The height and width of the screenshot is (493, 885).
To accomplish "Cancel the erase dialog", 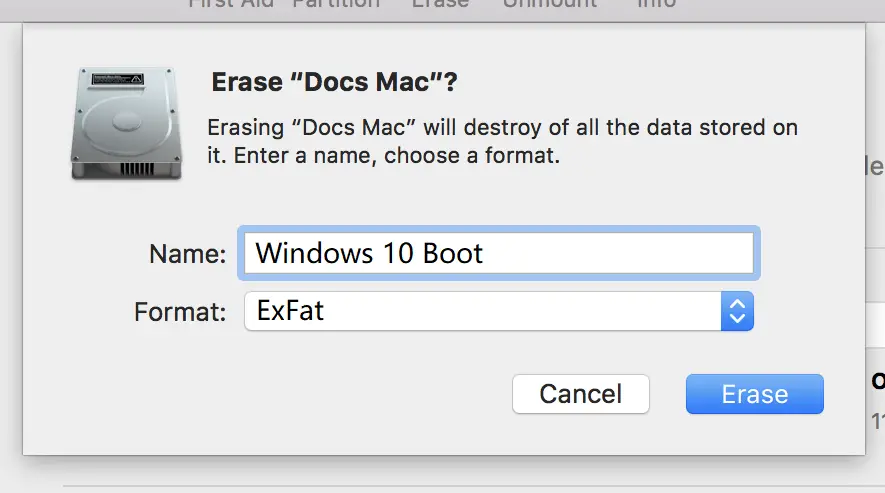I will [581, 394].
